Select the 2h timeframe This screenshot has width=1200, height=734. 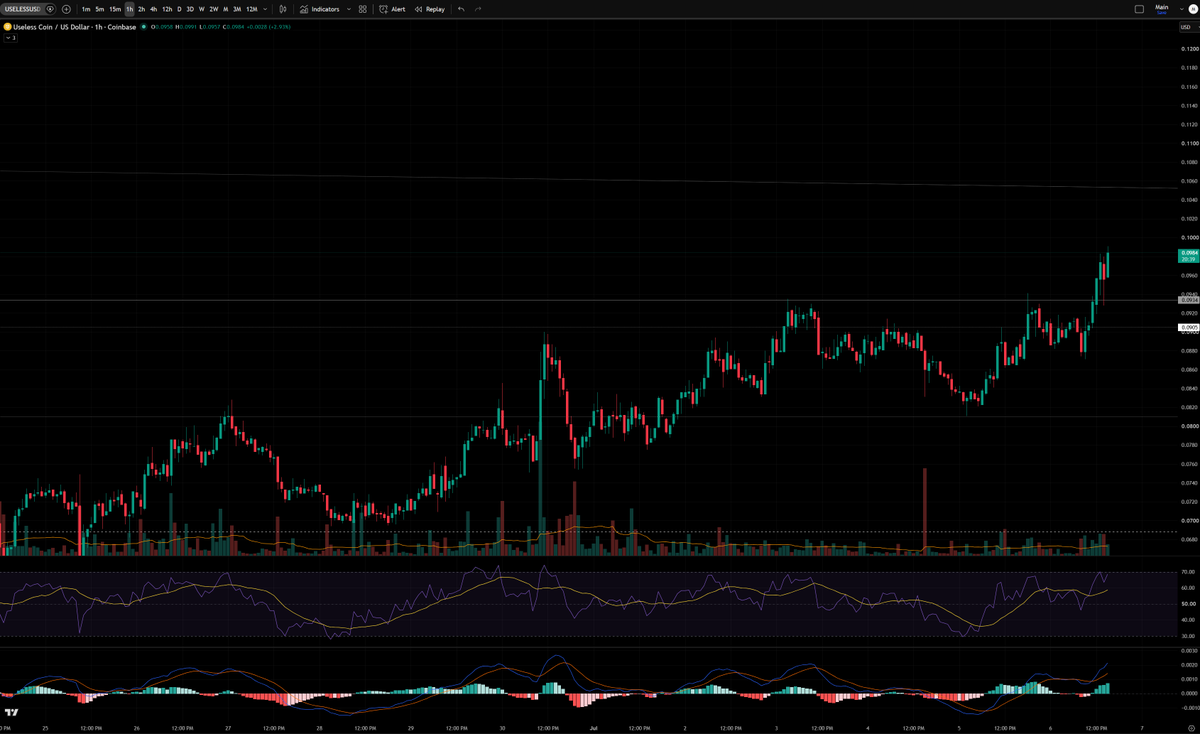(x=141, y=9)
